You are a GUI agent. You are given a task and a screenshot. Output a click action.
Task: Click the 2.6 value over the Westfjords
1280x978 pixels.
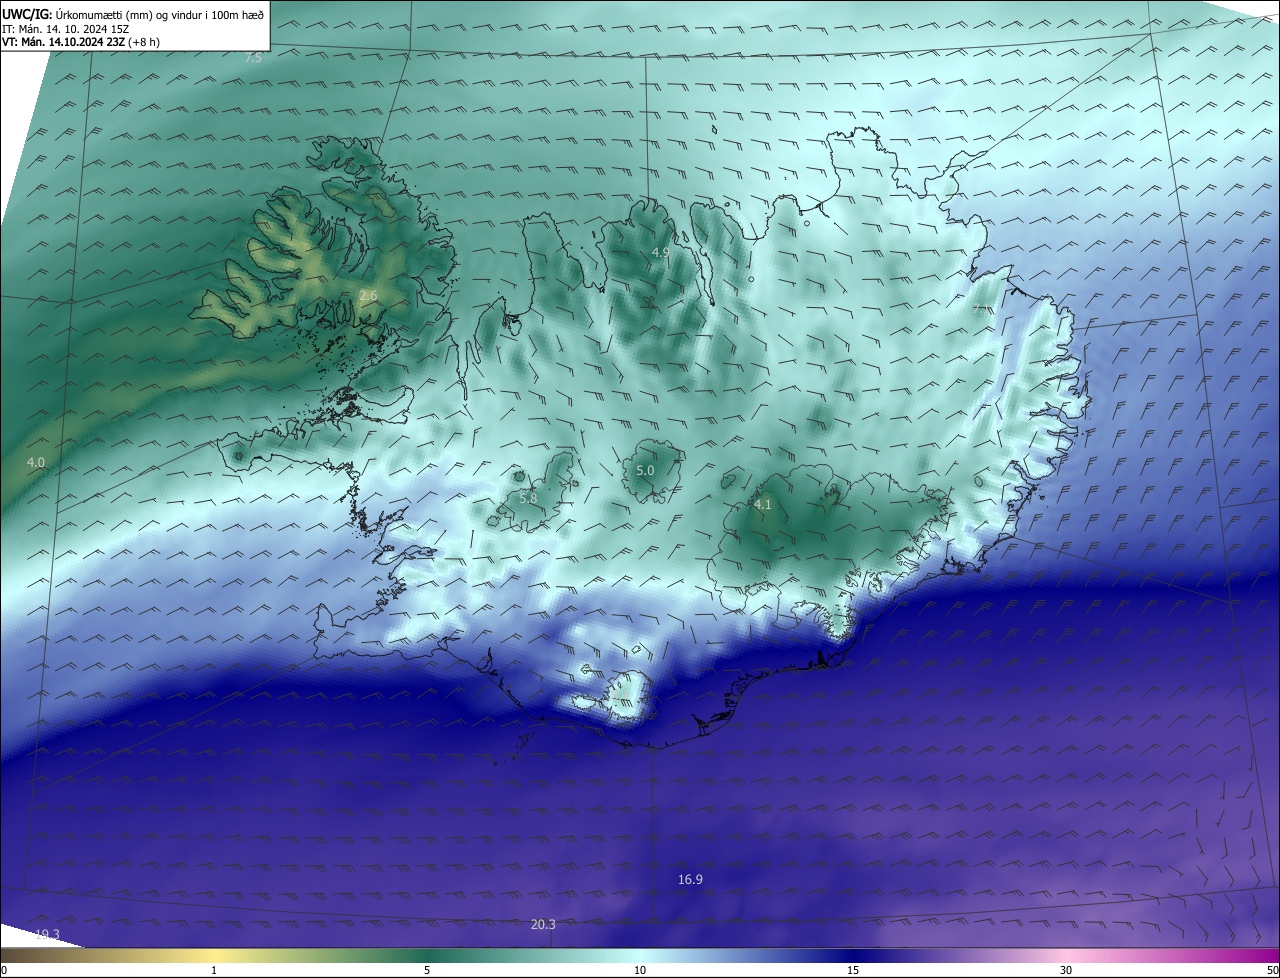point(368,295)
